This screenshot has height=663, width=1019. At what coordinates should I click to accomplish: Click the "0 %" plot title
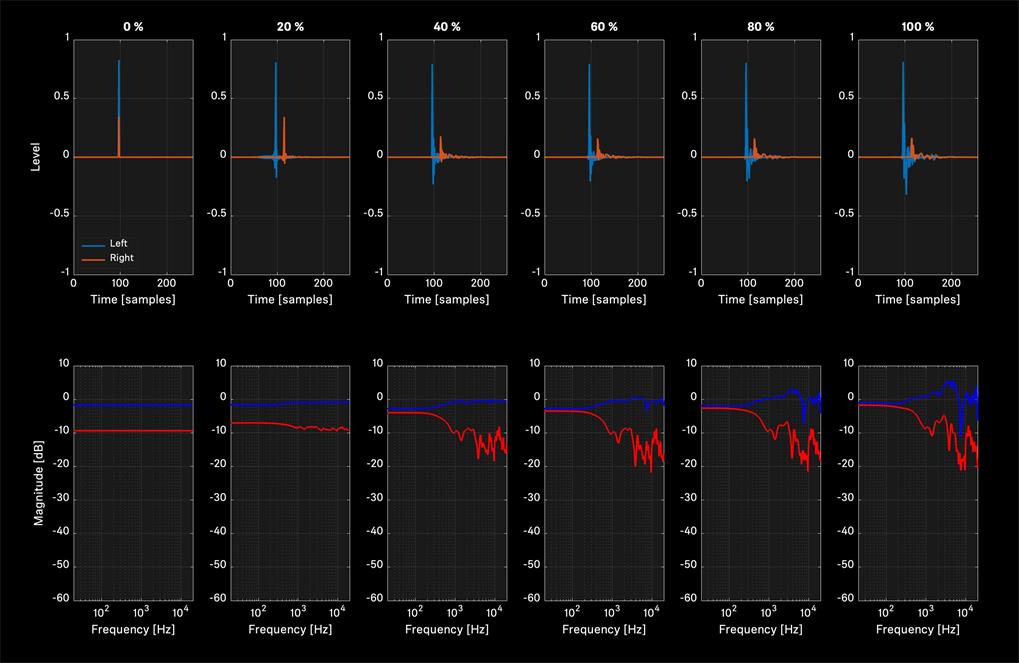[133, 27]
